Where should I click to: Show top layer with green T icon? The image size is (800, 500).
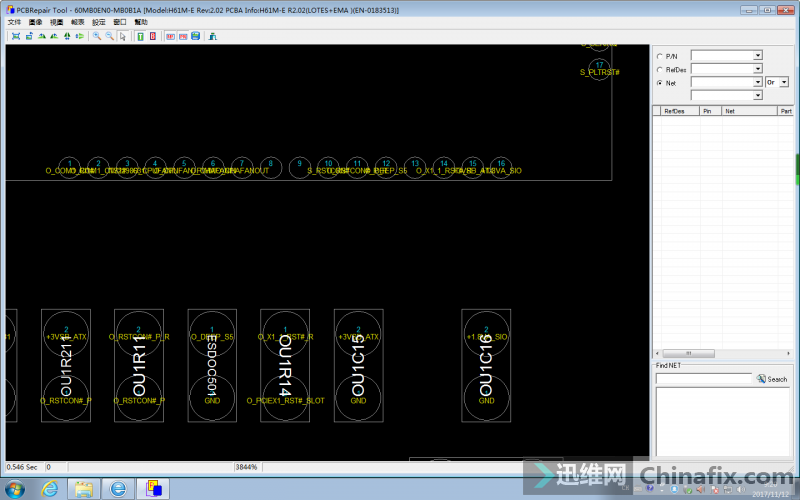(x=140, y=36)
